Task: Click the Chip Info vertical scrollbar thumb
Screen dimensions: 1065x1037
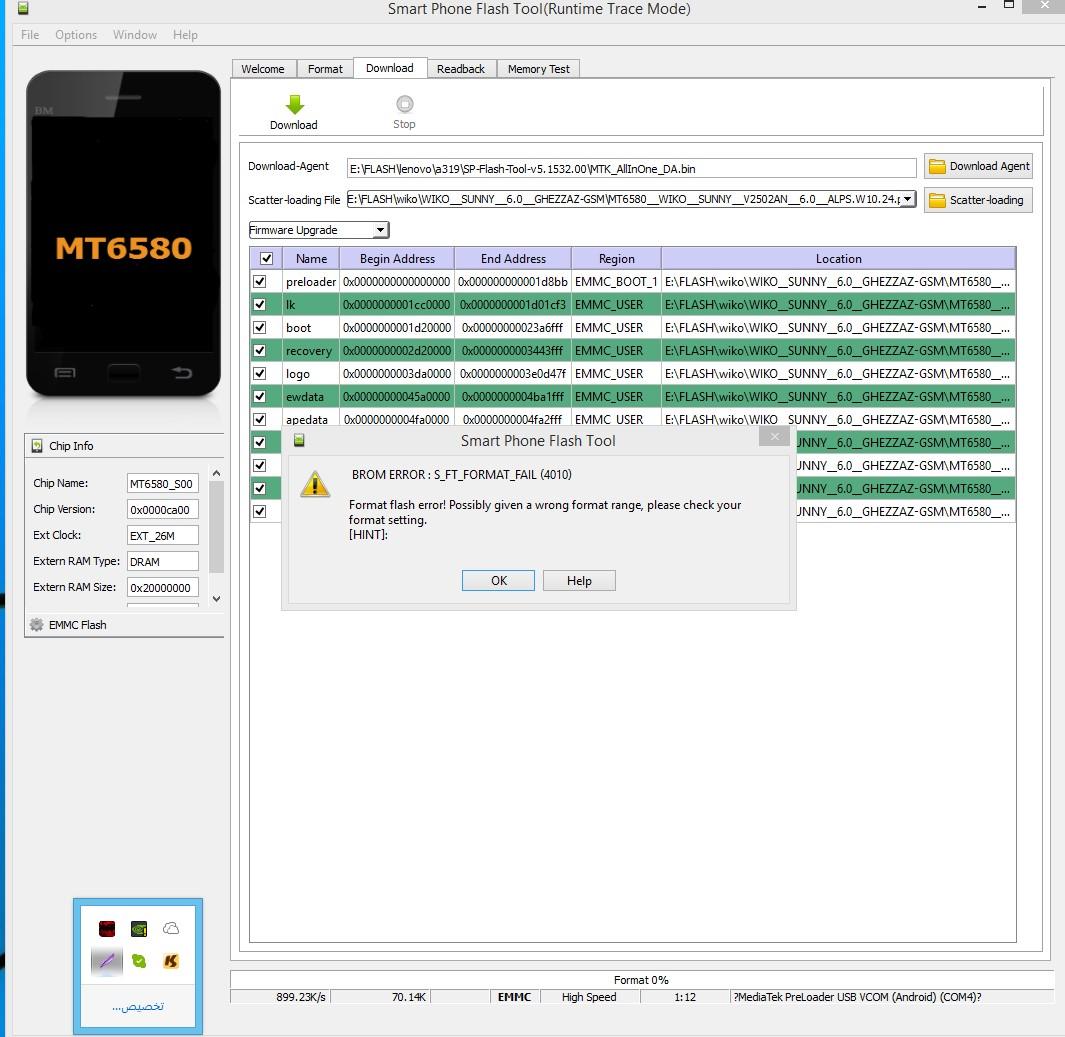Action: 217,528
